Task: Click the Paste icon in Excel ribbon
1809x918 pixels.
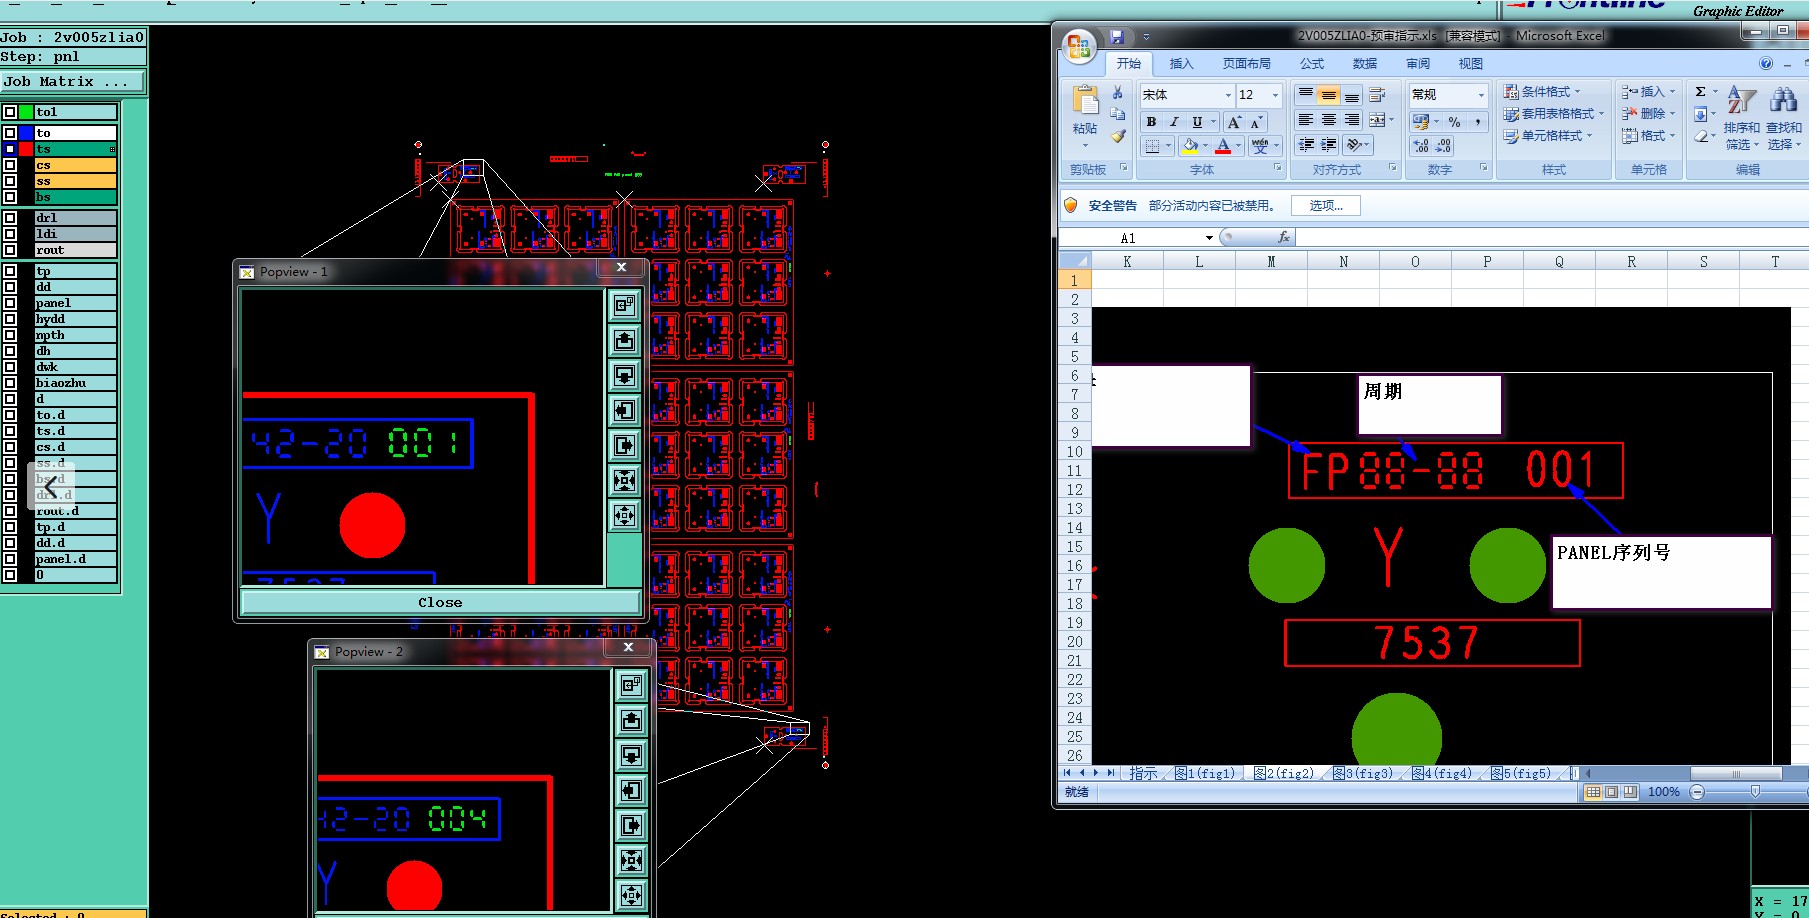Action: coord(1085,100)
